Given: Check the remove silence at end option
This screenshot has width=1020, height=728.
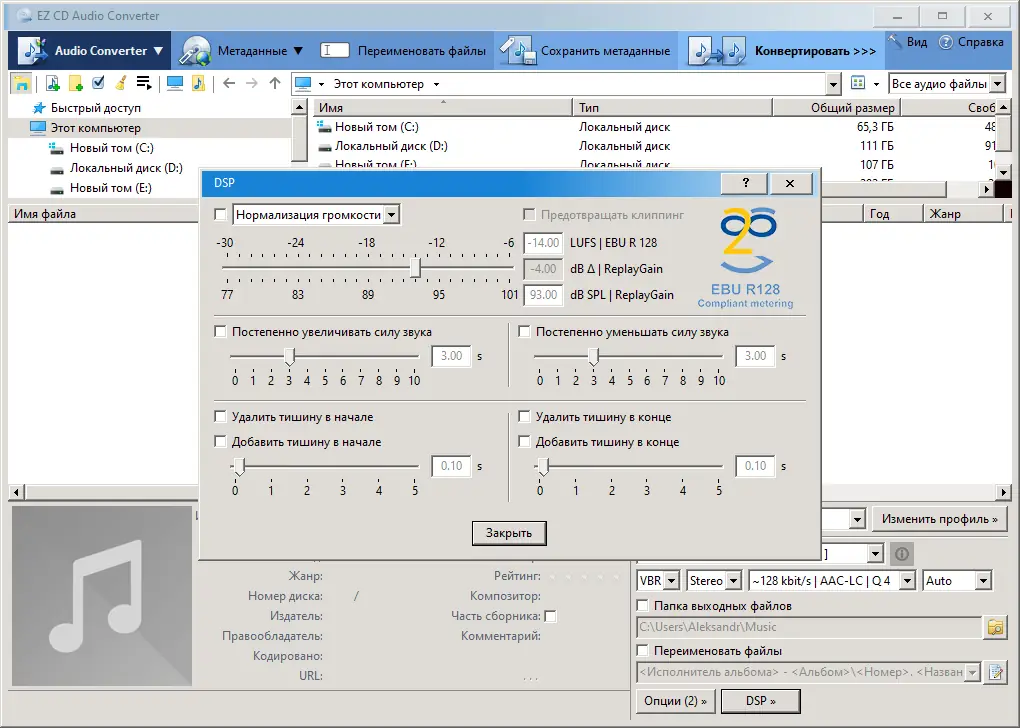Looking at the screenshot, I should pos(524,417).
